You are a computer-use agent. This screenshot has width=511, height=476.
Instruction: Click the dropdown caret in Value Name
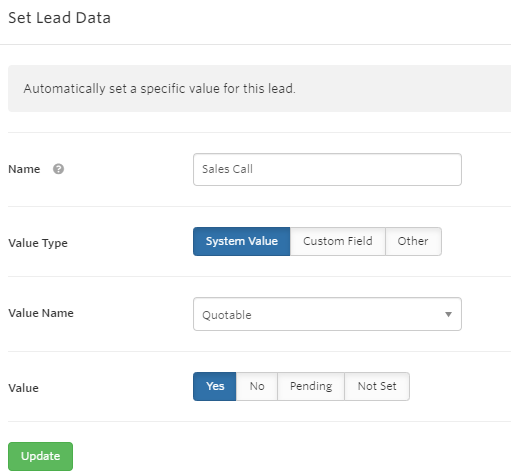pos(448,314)
